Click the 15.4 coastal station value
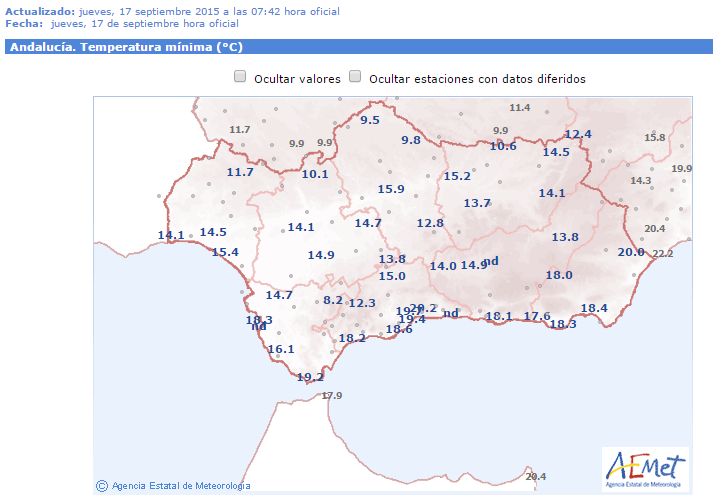 coord(225,252)
